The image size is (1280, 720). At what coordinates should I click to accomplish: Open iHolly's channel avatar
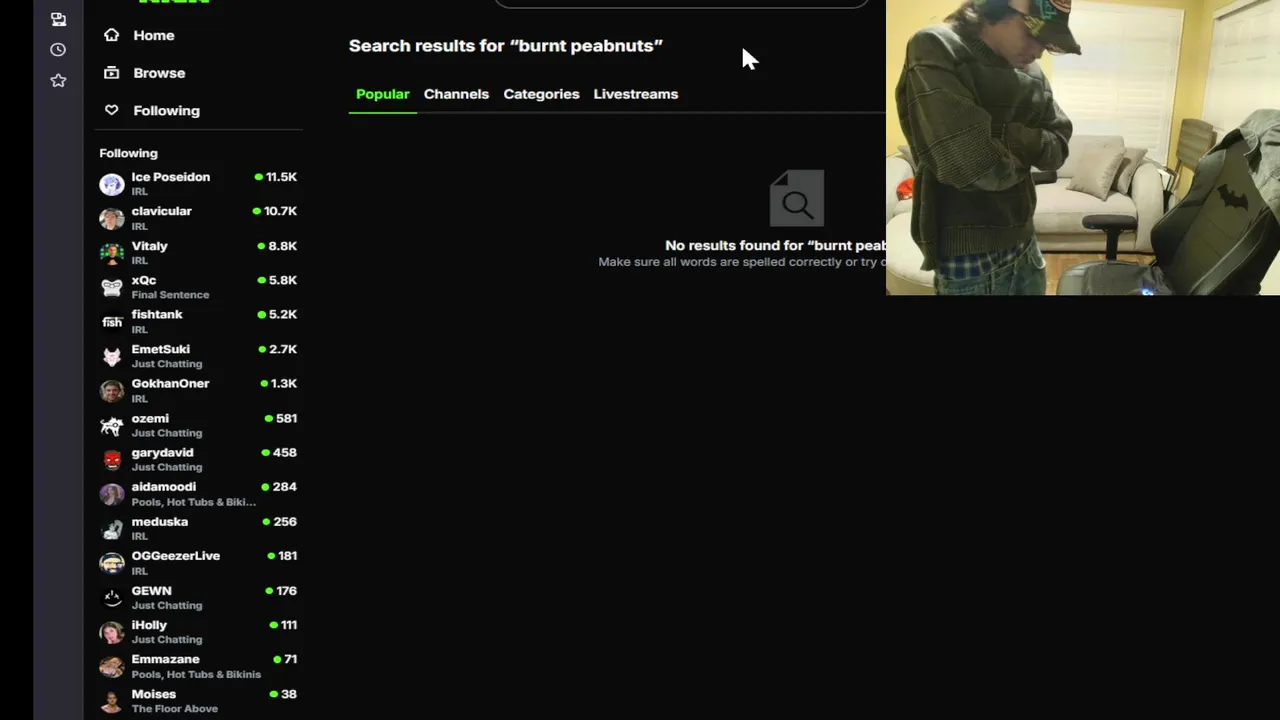pos(112,632)
